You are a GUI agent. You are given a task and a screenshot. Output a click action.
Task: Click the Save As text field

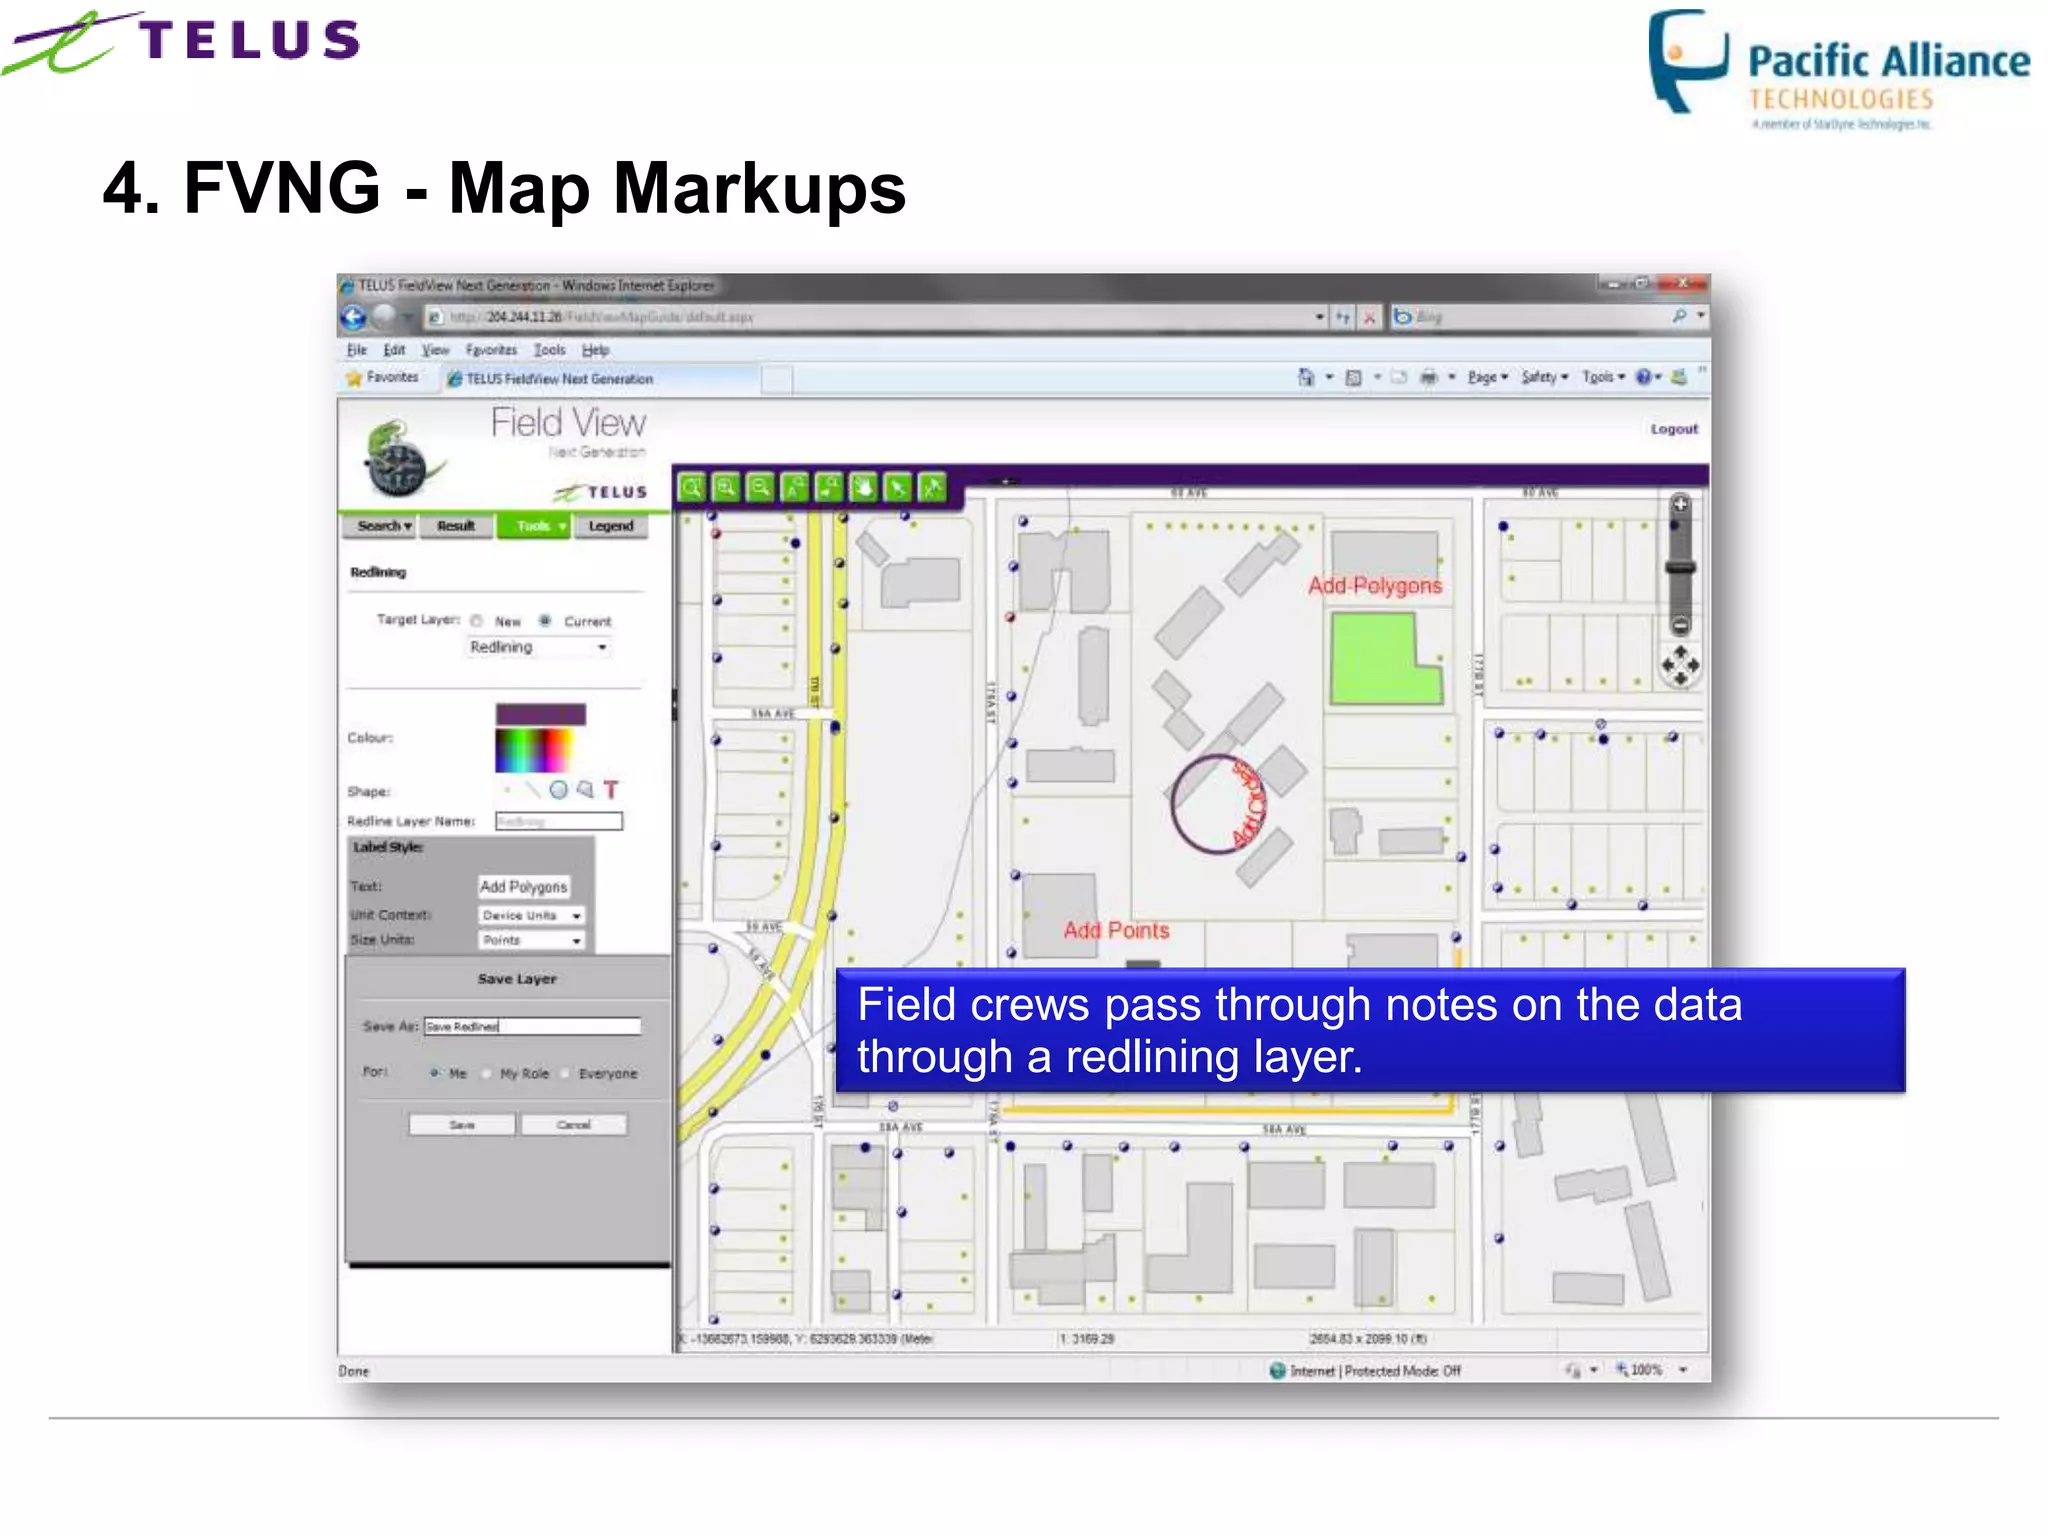[532, 1026]
